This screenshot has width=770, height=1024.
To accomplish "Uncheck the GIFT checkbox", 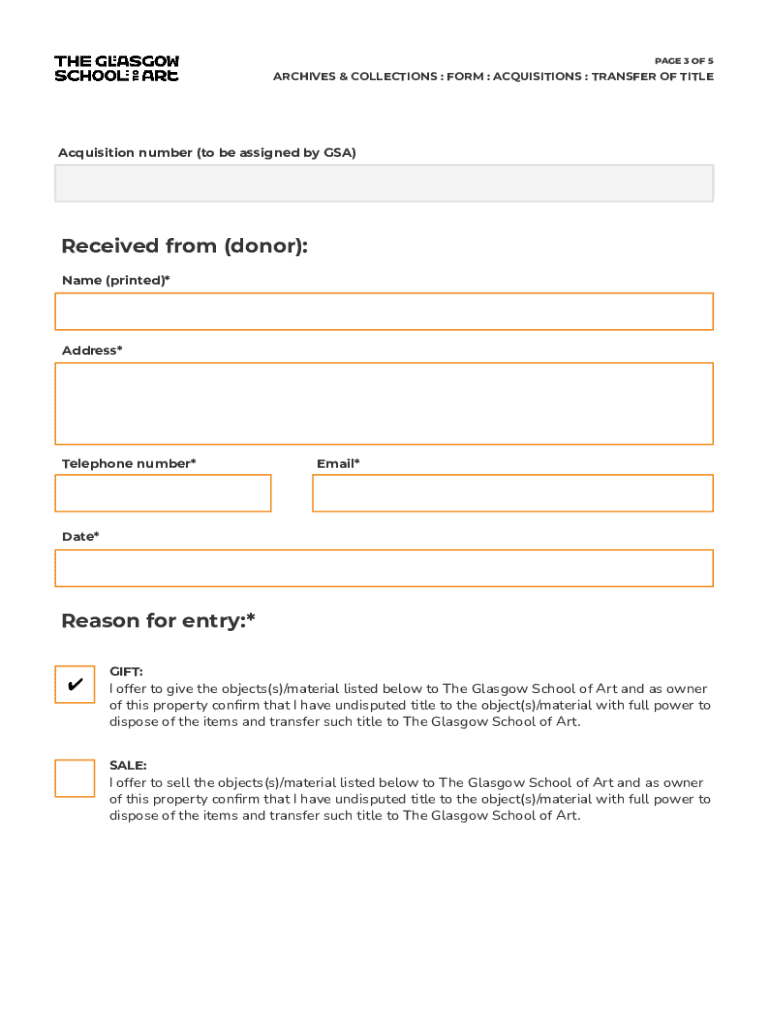I will pyautogui.click(x=75, y=685).
